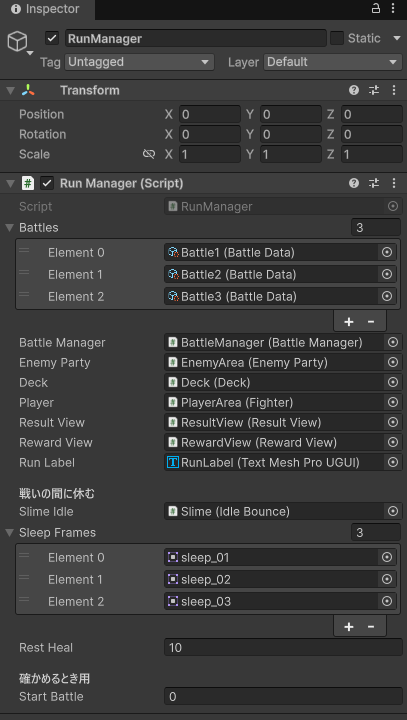Open object picker for Battle Manager field

392,343
